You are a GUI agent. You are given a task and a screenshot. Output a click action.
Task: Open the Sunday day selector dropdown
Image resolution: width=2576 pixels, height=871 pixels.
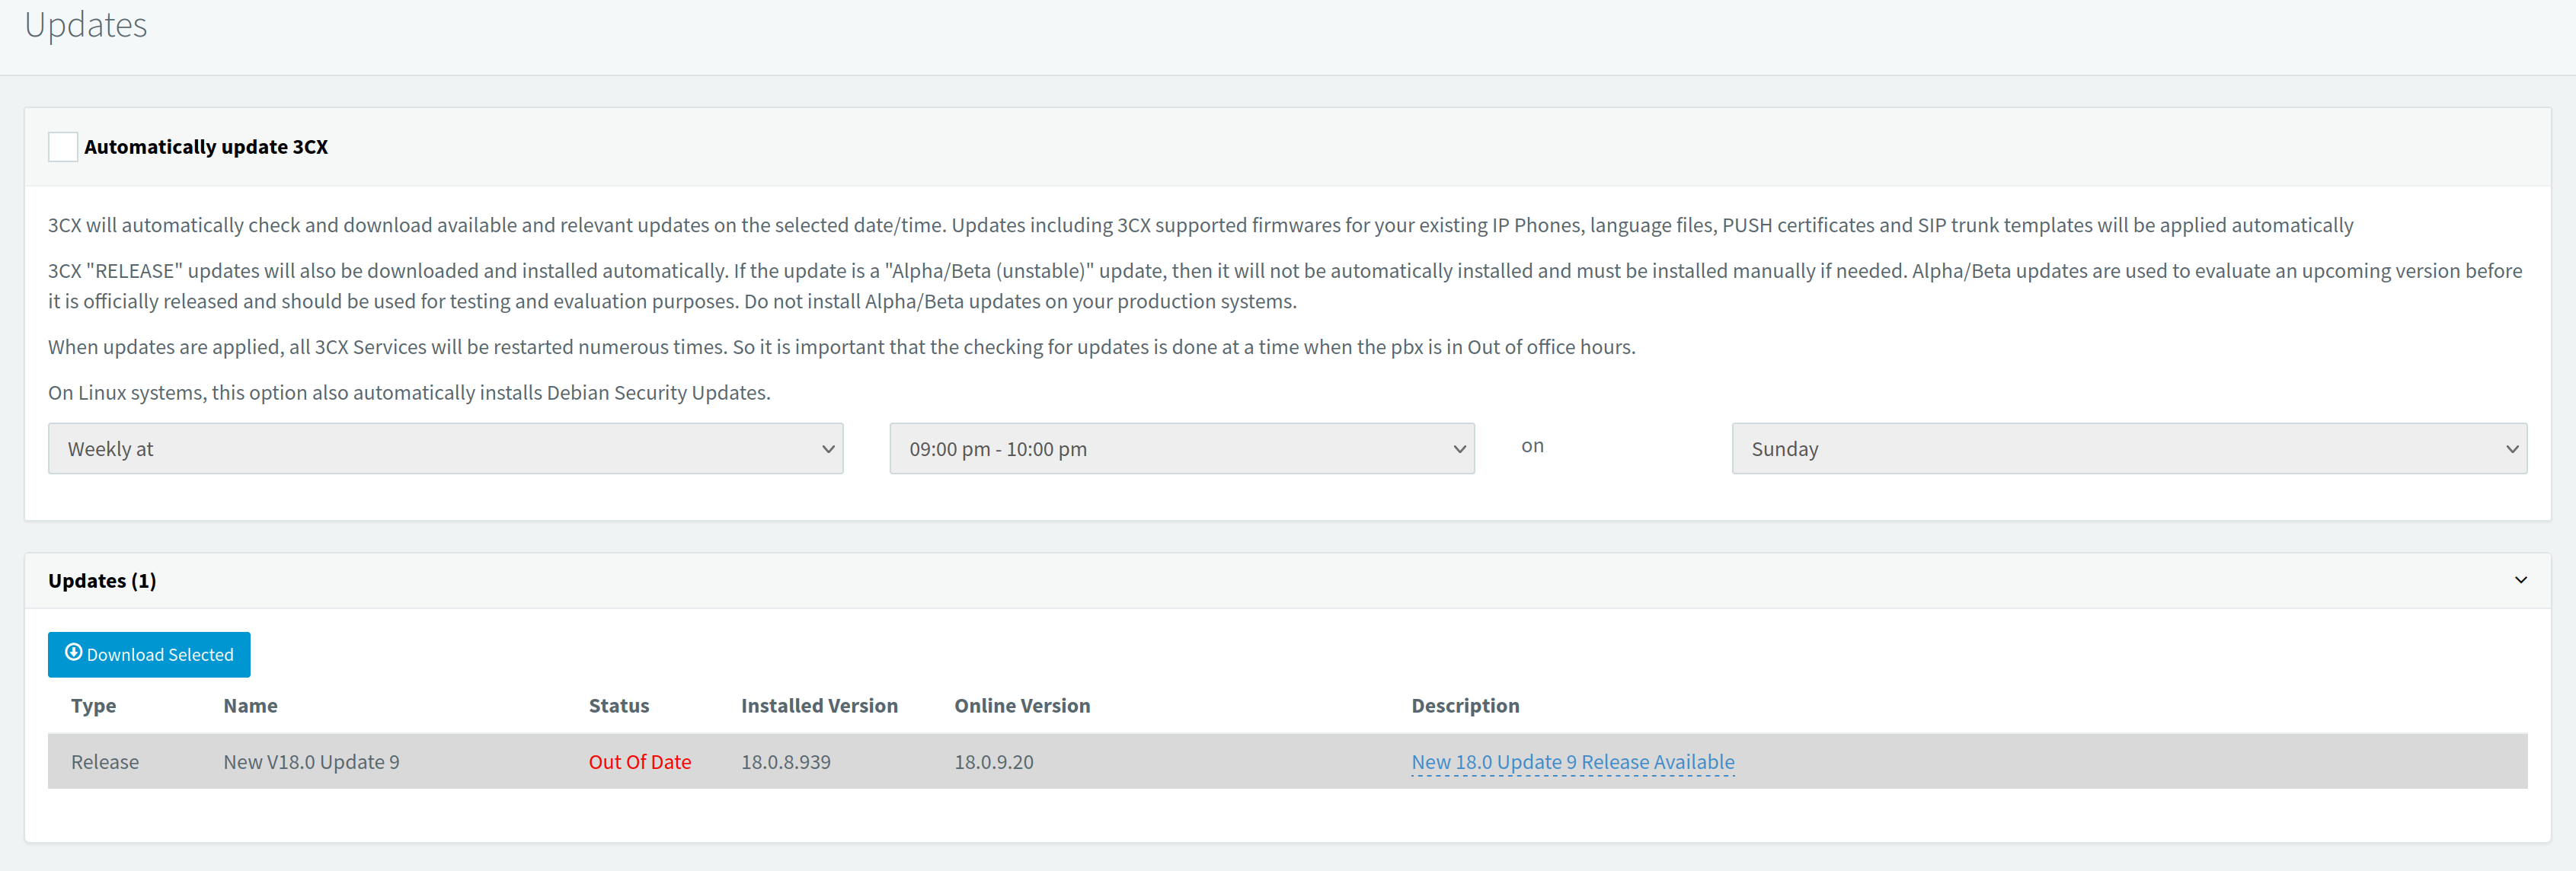coord(2128,449)
